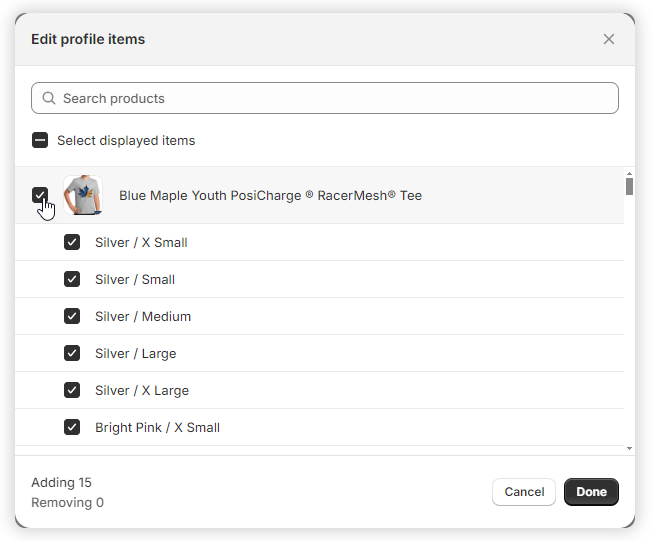The image size is (653, 541).
Task: Click the Blue Maple tee product thumbnail
Action: (x=82, y=195)
